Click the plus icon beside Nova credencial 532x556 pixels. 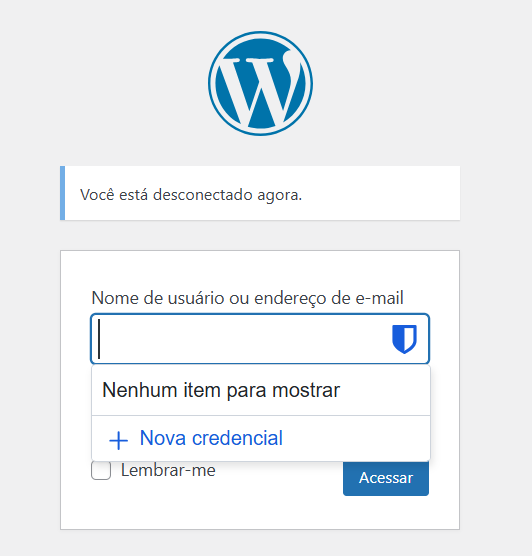118,440
